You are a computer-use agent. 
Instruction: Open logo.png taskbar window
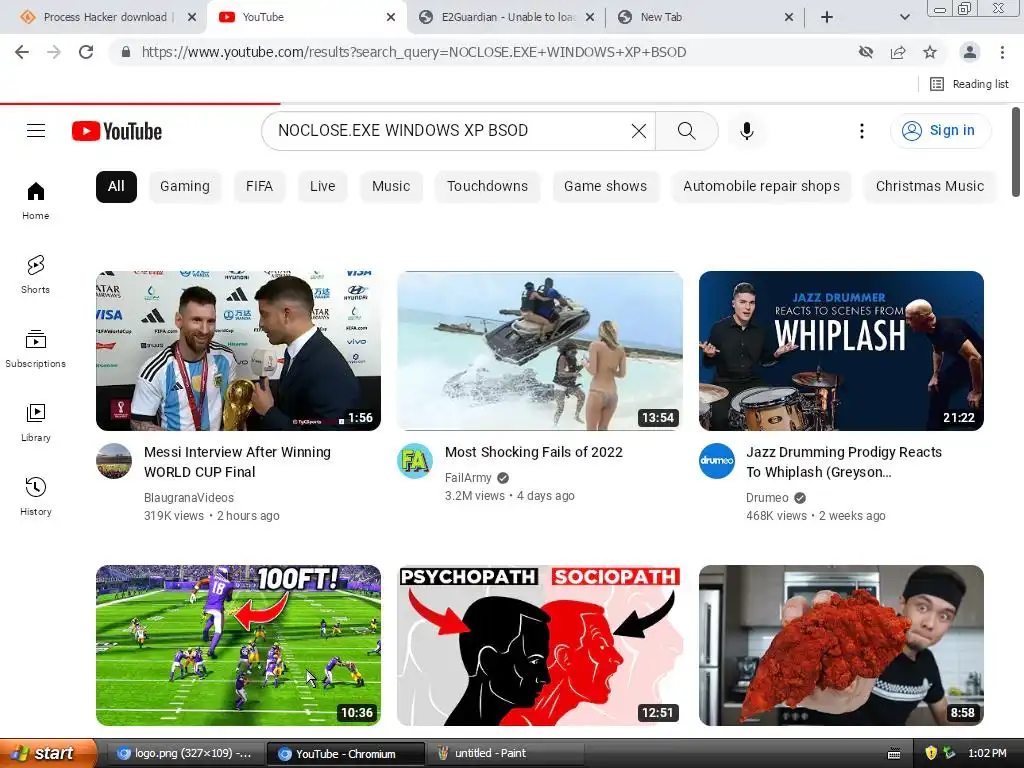click(x=185, y=754)
